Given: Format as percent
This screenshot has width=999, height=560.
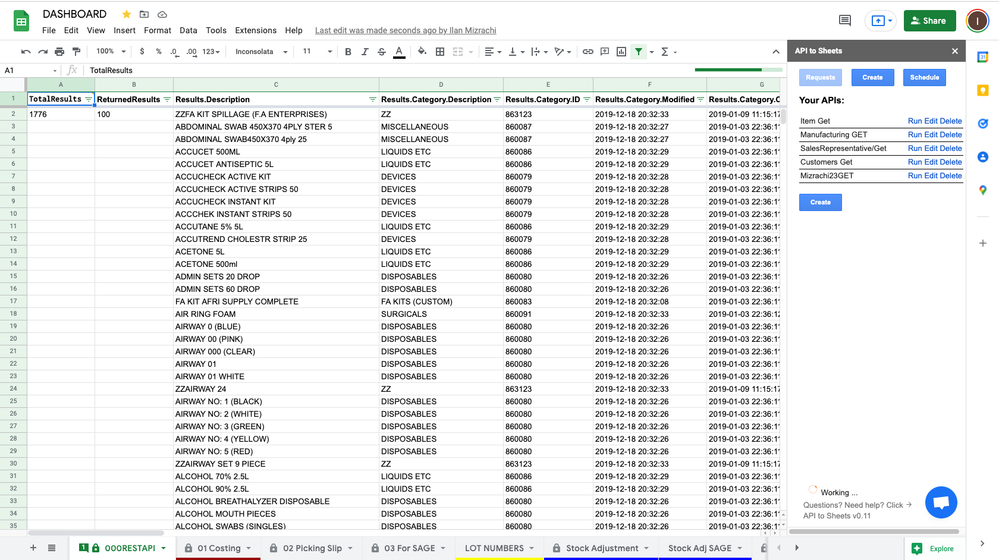Looking at the screenshot, I should click(x=159, y=52).
